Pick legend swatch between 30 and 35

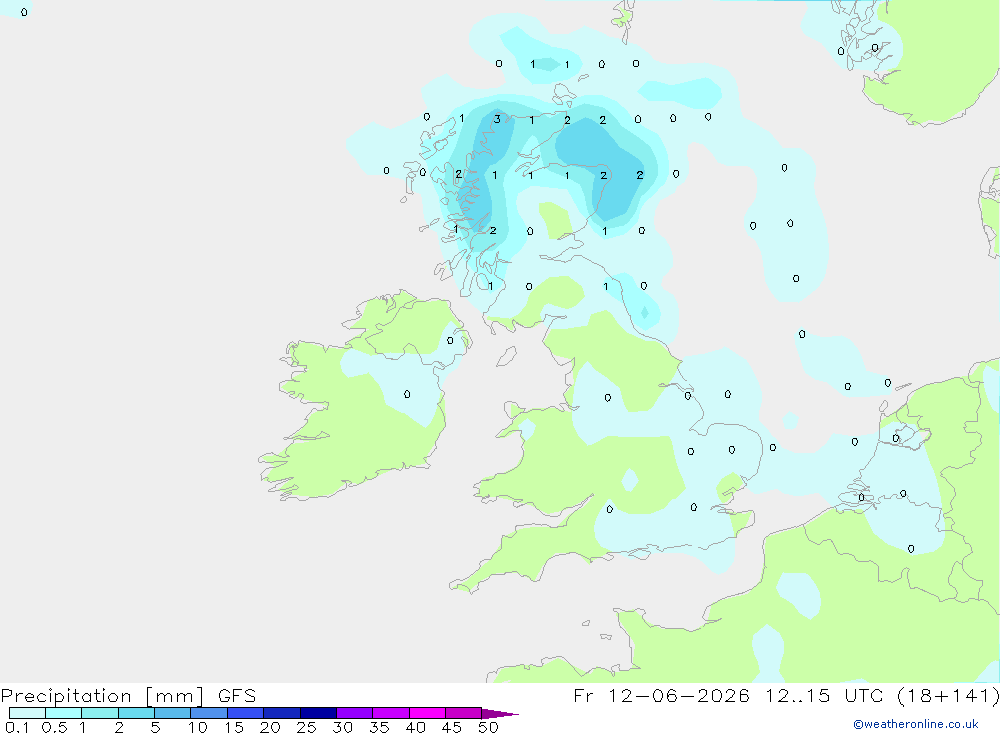tap(355, 713)
